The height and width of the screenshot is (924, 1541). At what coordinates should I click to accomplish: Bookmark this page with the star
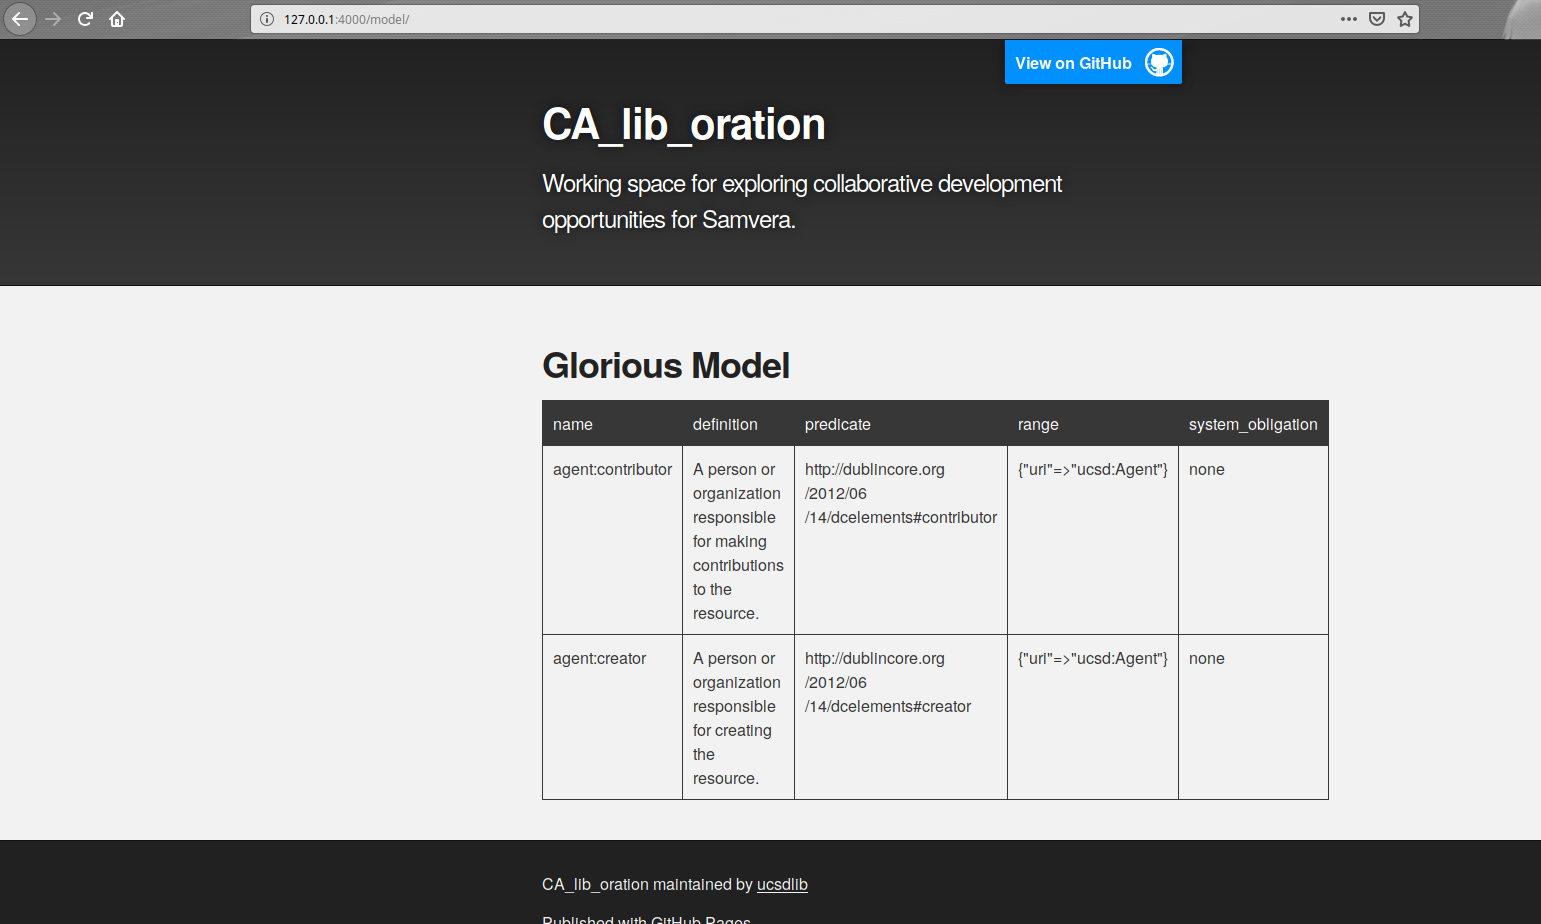click(1404, 18)
